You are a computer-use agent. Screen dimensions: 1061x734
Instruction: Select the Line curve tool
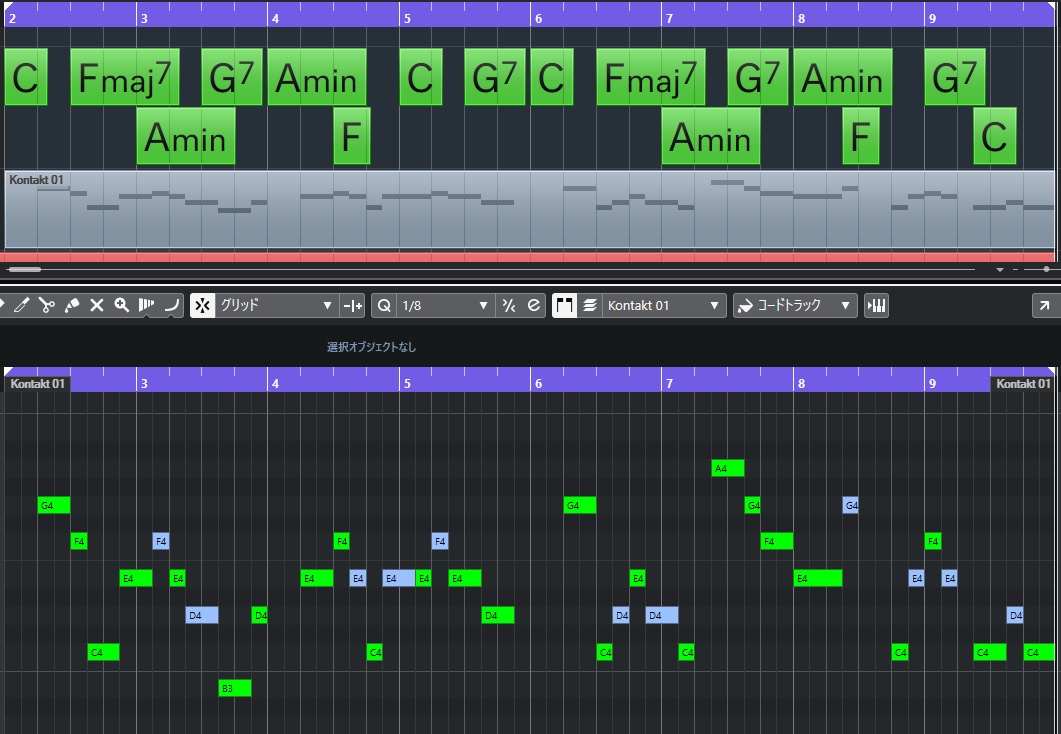(x=172, y=305)
